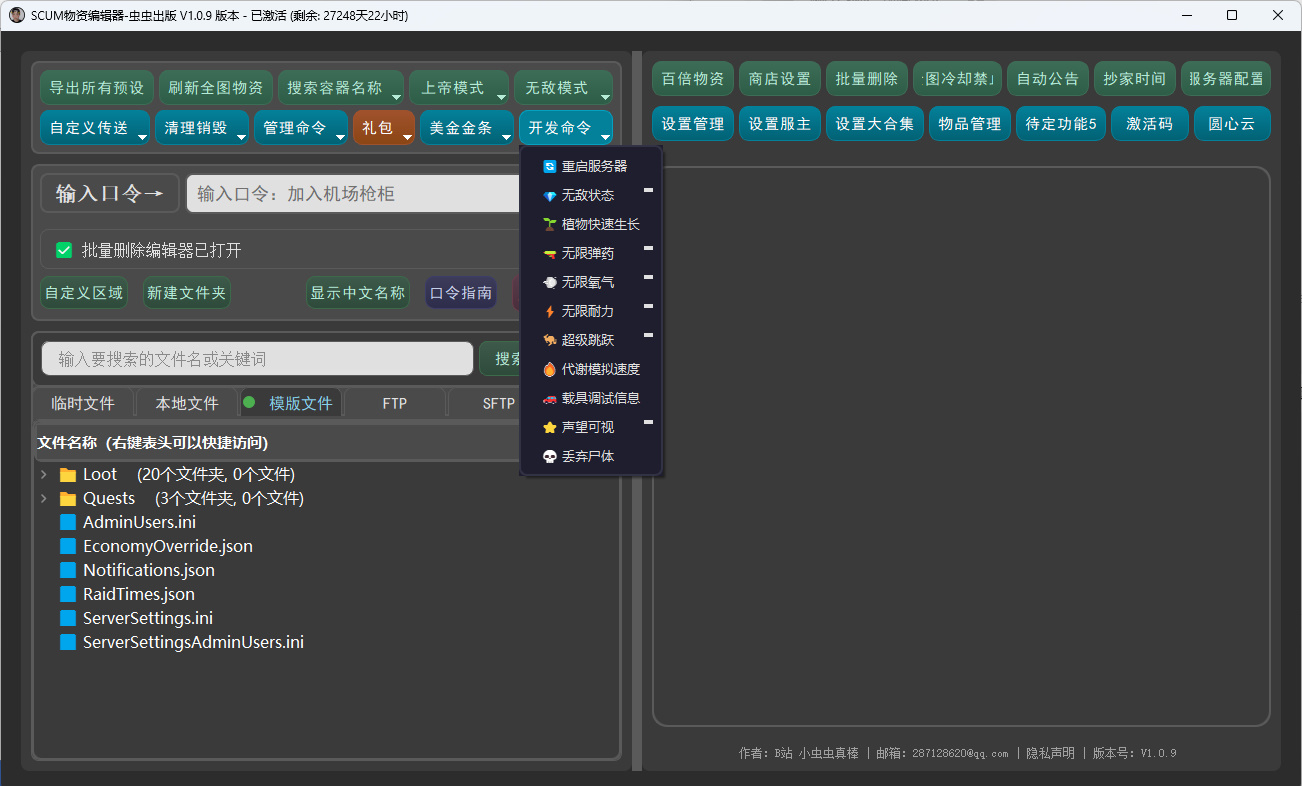1302x786 pixels.
Task: Toggle the 无限氧气 switch indicator
Action: (x=648, y=276)
